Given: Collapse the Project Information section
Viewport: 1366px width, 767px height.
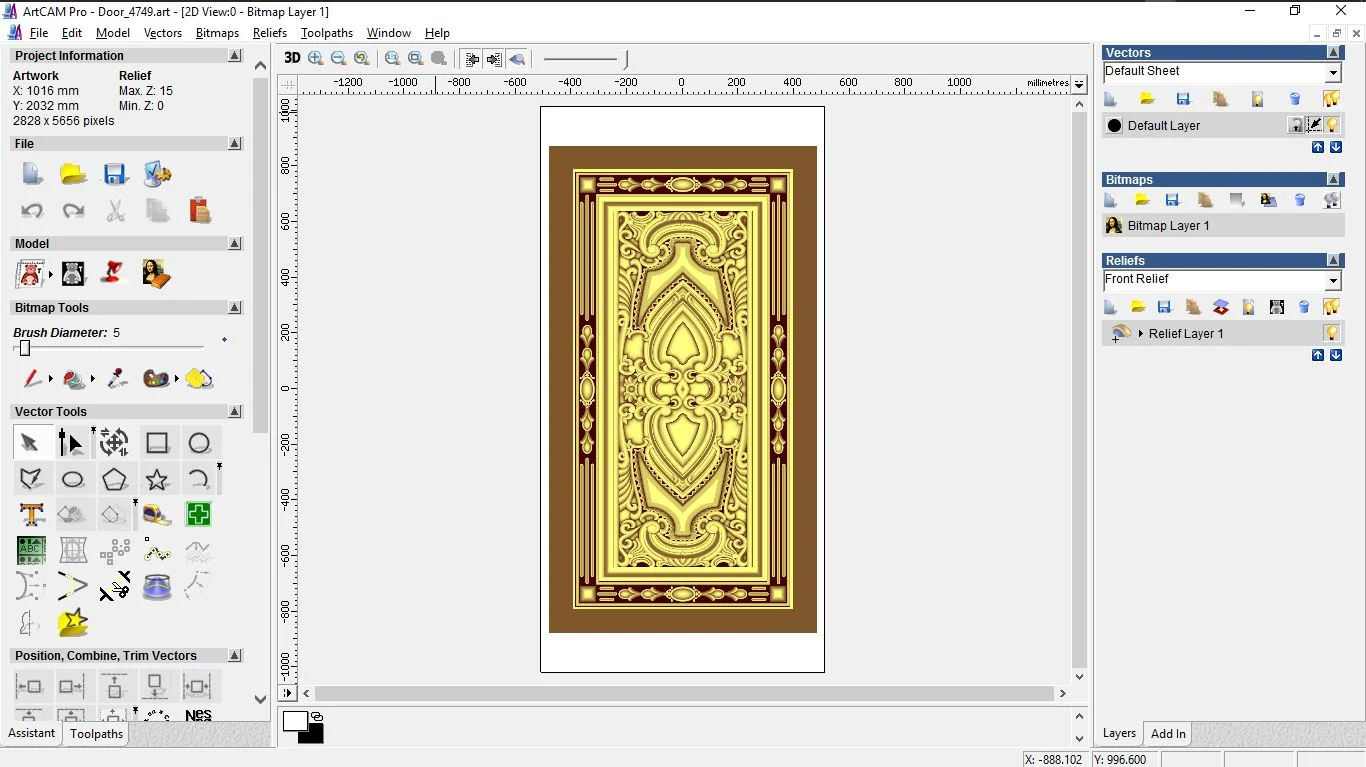Looking at the screenshot, I should [x=235, y=56].
